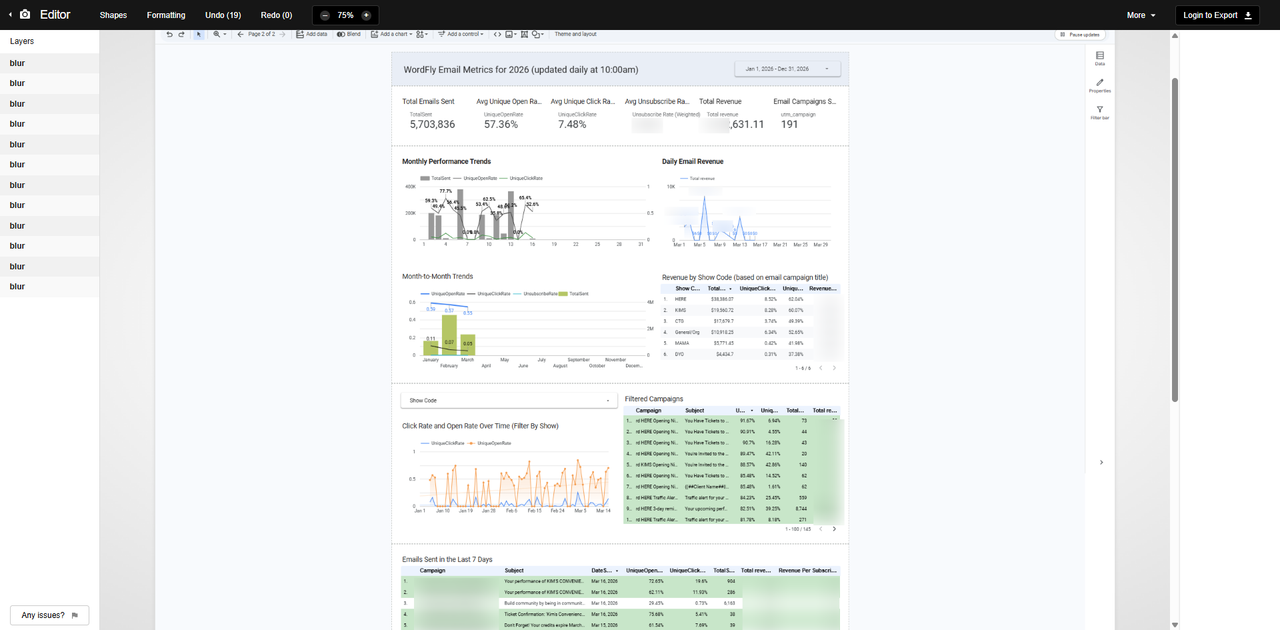1280x630 pixels.
Task: Open Theme and layout
Action: click(575, 34)
